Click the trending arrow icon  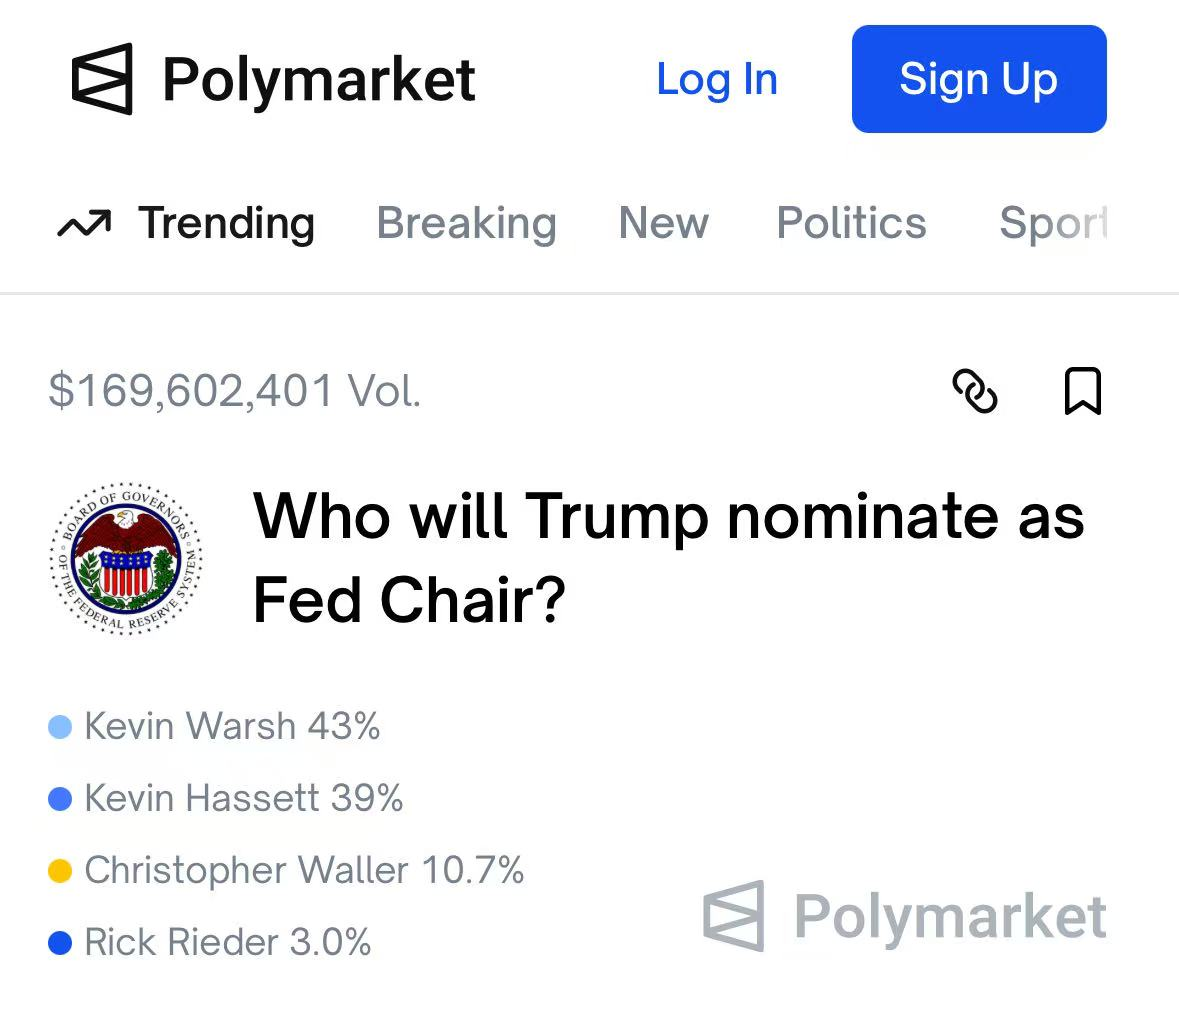click(x=84, y=225)
